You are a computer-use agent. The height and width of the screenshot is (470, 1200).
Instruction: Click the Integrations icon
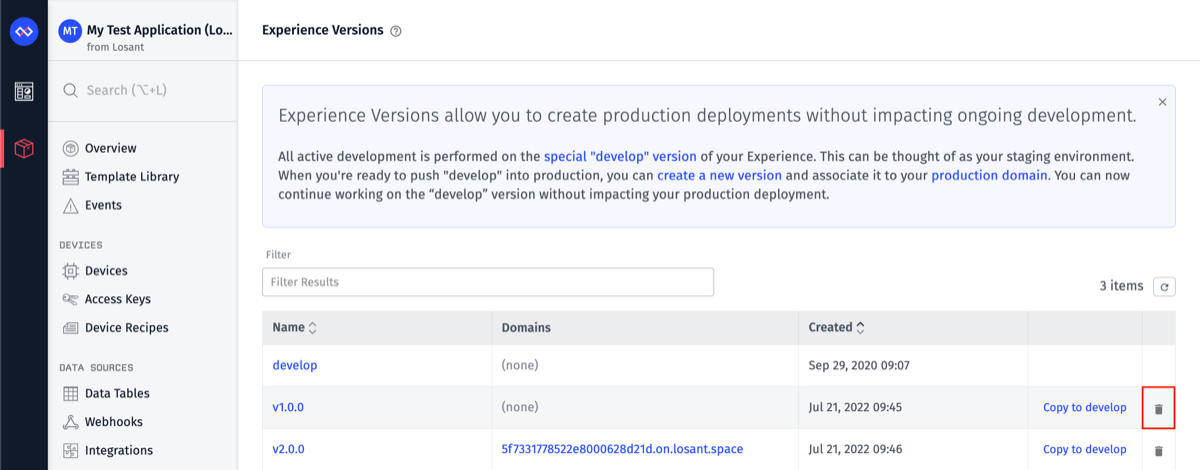pos(71,450)
